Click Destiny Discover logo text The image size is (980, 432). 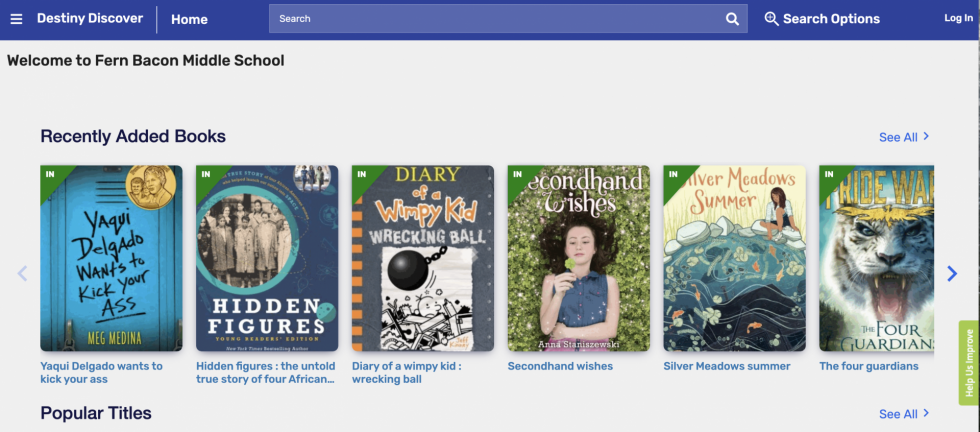click(x=90, y=19)
